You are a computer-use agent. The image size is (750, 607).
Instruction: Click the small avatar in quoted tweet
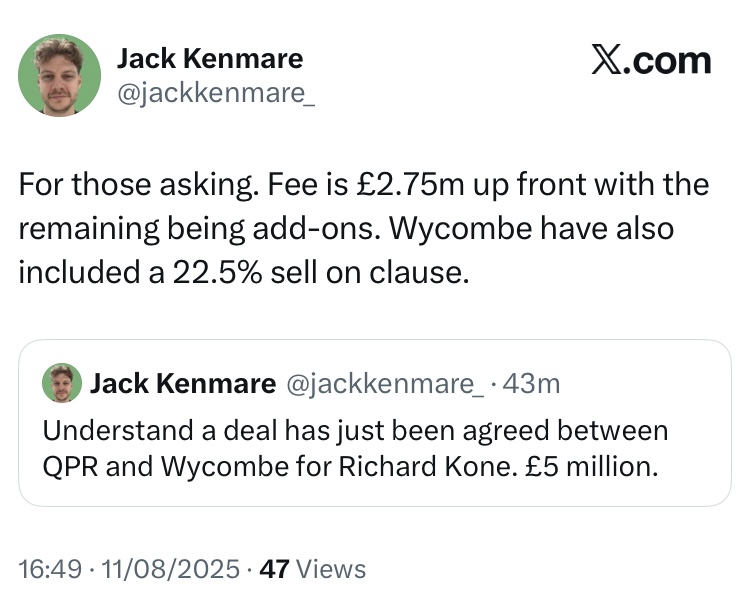tap(61, 383)
